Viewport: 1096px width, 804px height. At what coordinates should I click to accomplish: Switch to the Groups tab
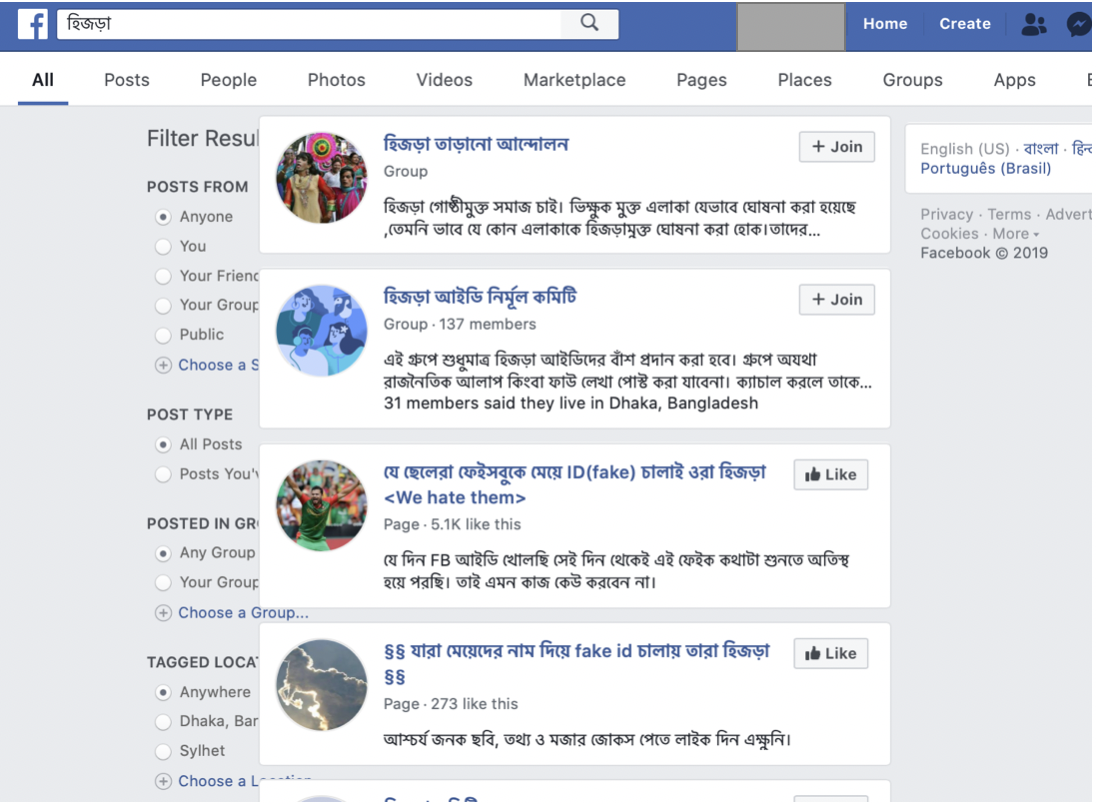pos(912,80)
